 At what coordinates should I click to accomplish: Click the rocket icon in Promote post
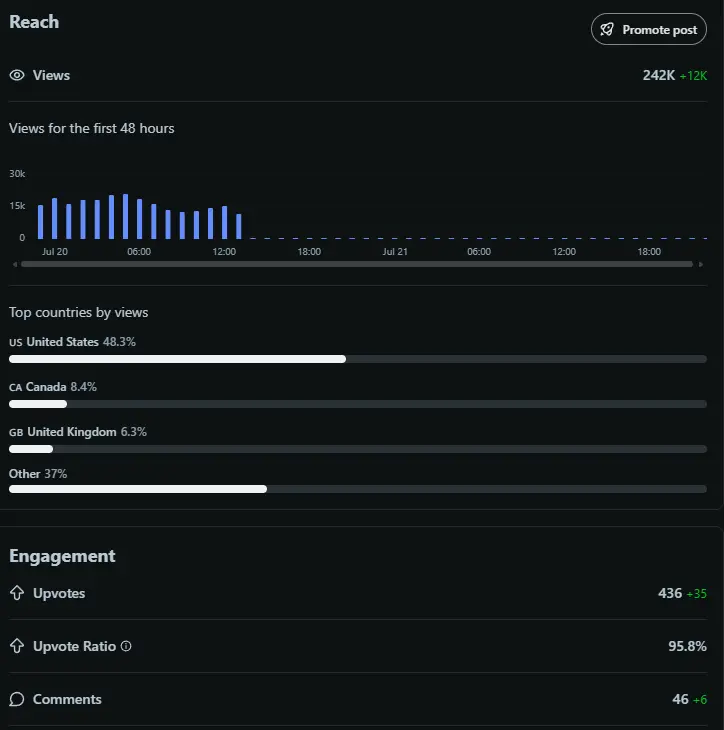click(x=607, y=29)
